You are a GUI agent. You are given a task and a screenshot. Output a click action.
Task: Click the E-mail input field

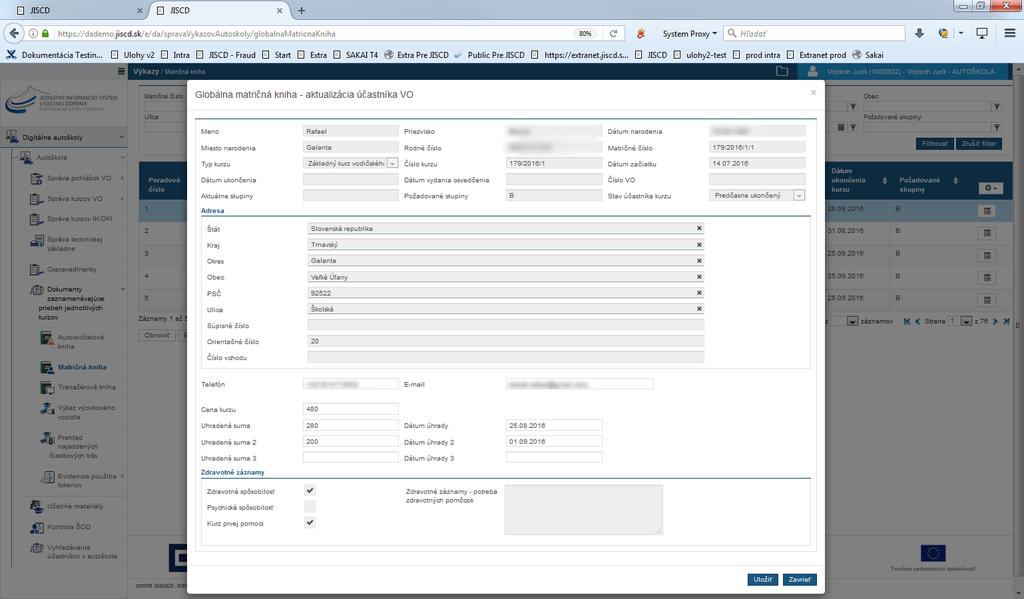579,384
